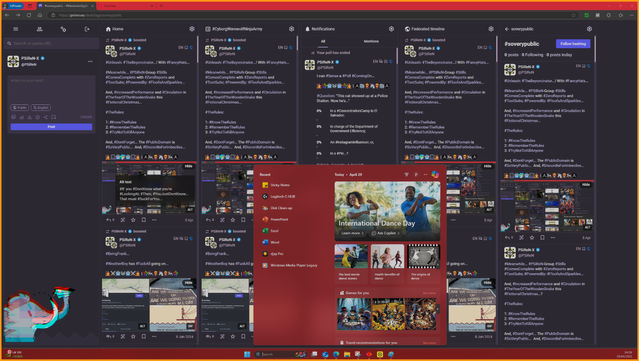Image resolution: width=639 pixels, height=361 pixels.
Task: Open Federated timeline column settings icon
Action: coord(491,29)
